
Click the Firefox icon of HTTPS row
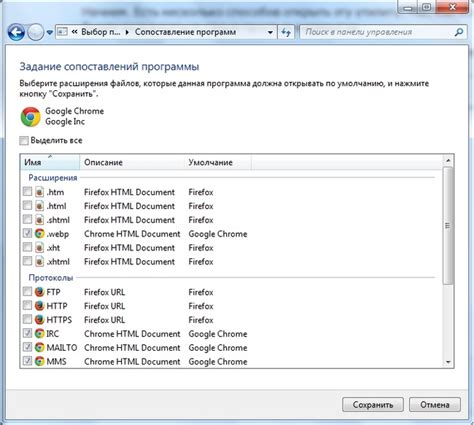pyautogui.click(x=39, y=320)
